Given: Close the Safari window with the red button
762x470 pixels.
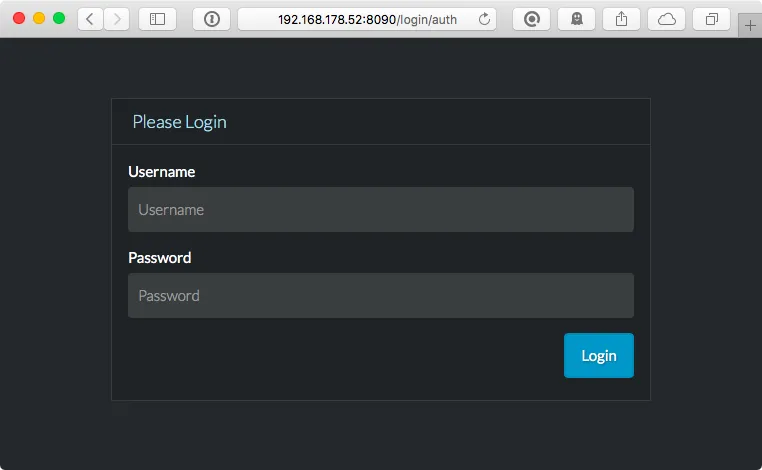Looking at the screenshot, I should [19, 18].
